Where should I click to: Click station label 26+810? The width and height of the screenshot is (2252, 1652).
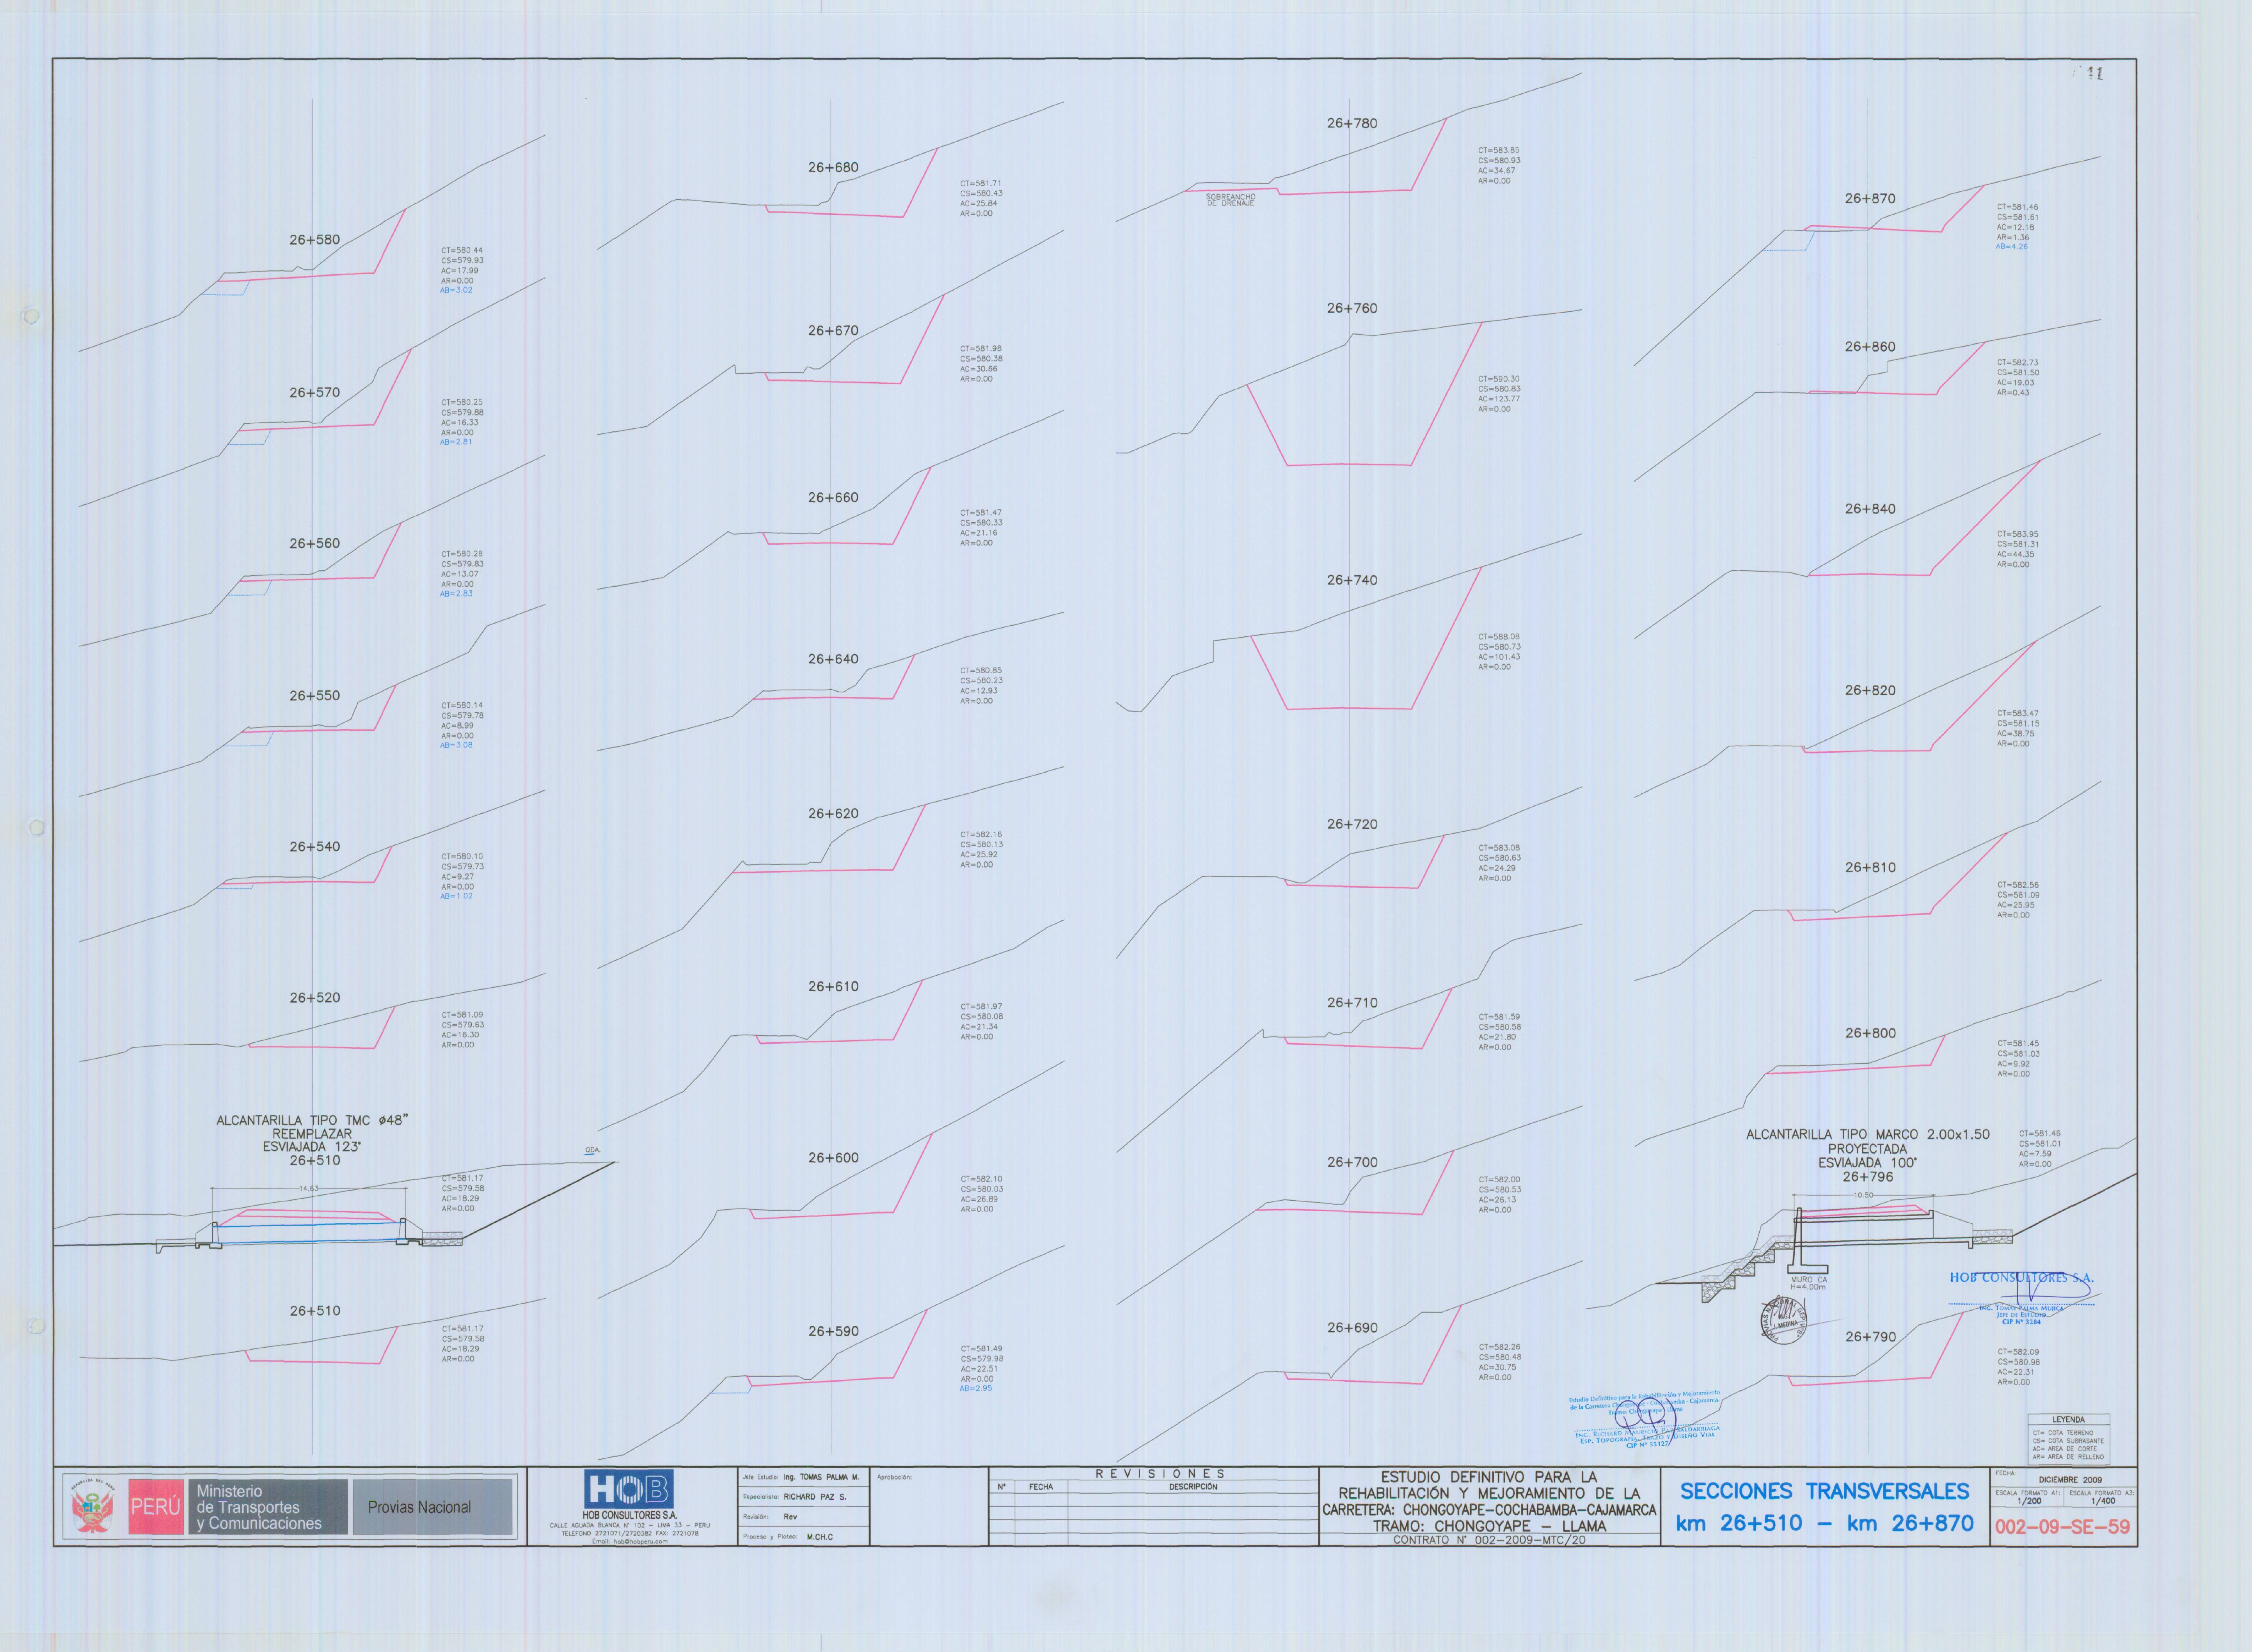[1870, 868]
